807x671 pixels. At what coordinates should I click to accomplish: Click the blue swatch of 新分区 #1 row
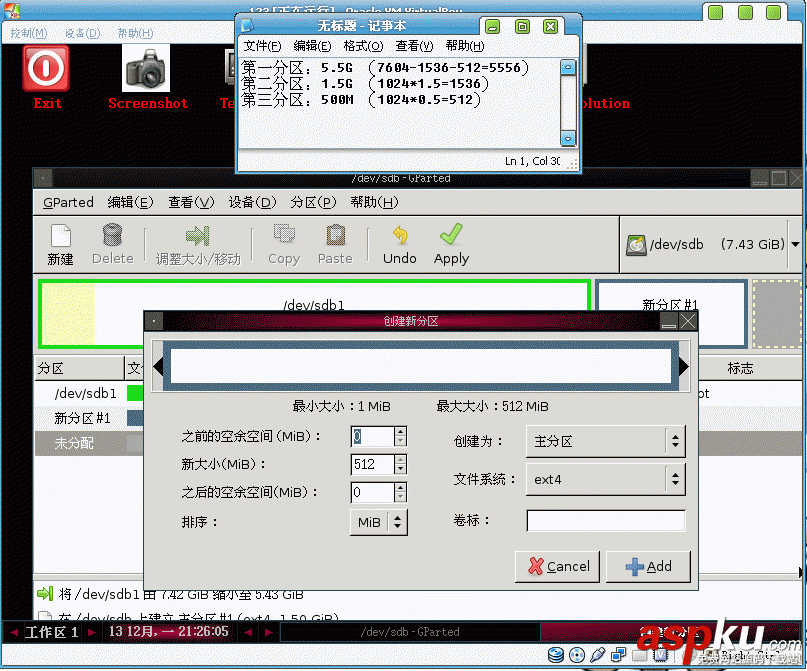(135, 418)
